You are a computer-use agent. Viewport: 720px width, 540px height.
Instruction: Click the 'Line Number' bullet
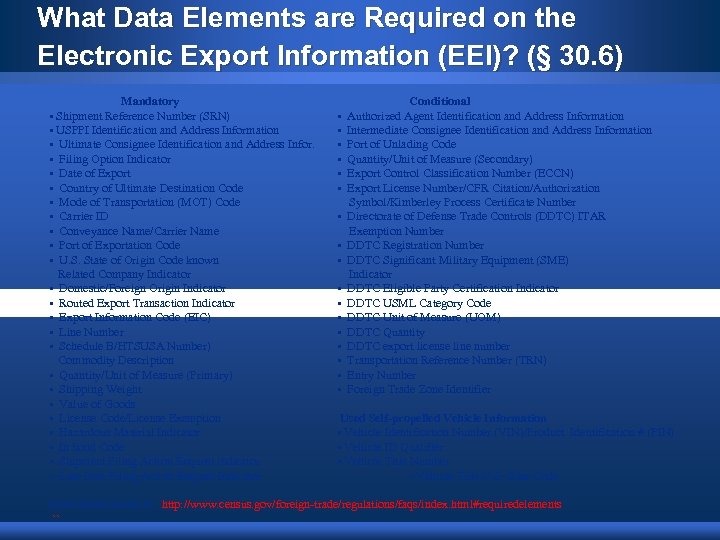[x=91, y=332]
